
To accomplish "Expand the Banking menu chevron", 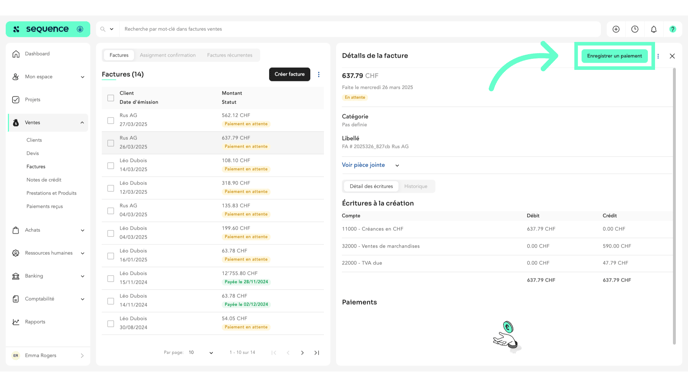I will tap(82, 276).
